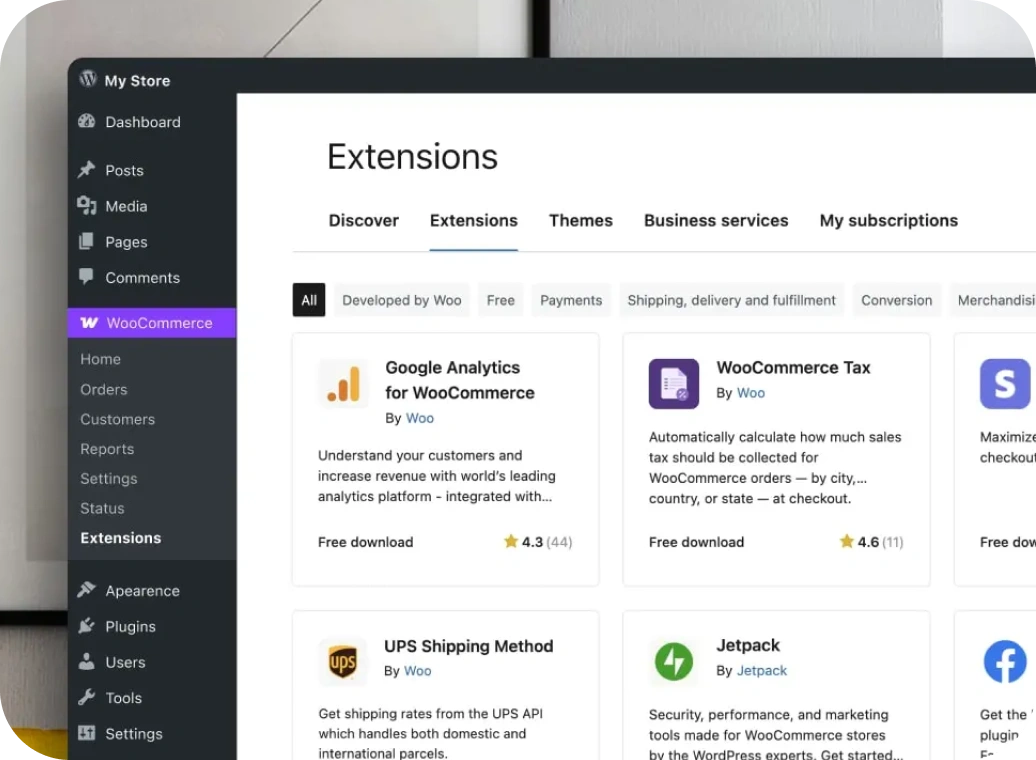The image size is (1036, 760).
Task: Click the WordPress logo icon beside My Store
Action: click(88, 79)
